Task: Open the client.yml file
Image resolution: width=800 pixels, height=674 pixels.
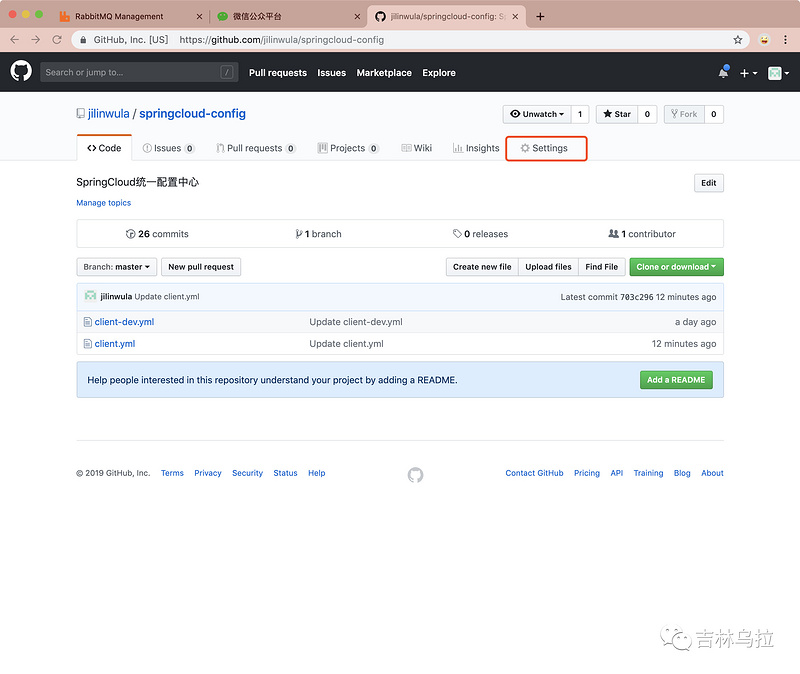Action: pos(115,344)
